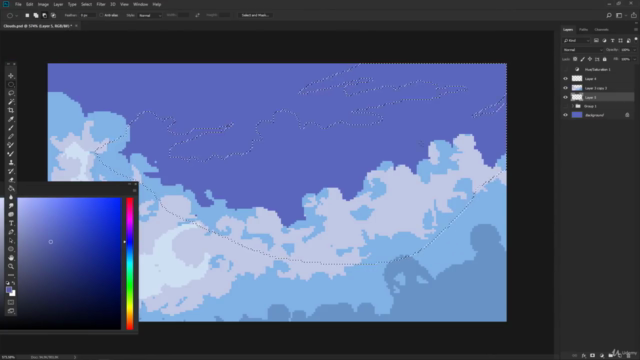Click the New selection mode icon
640x360 pixels.
pos(27,15)
